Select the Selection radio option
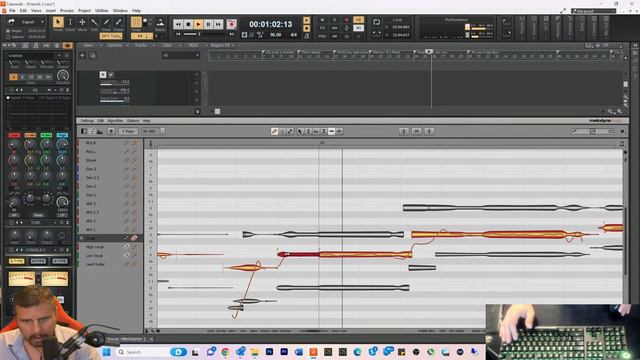This screenshot has height=360, width=640. coord(8,37)
